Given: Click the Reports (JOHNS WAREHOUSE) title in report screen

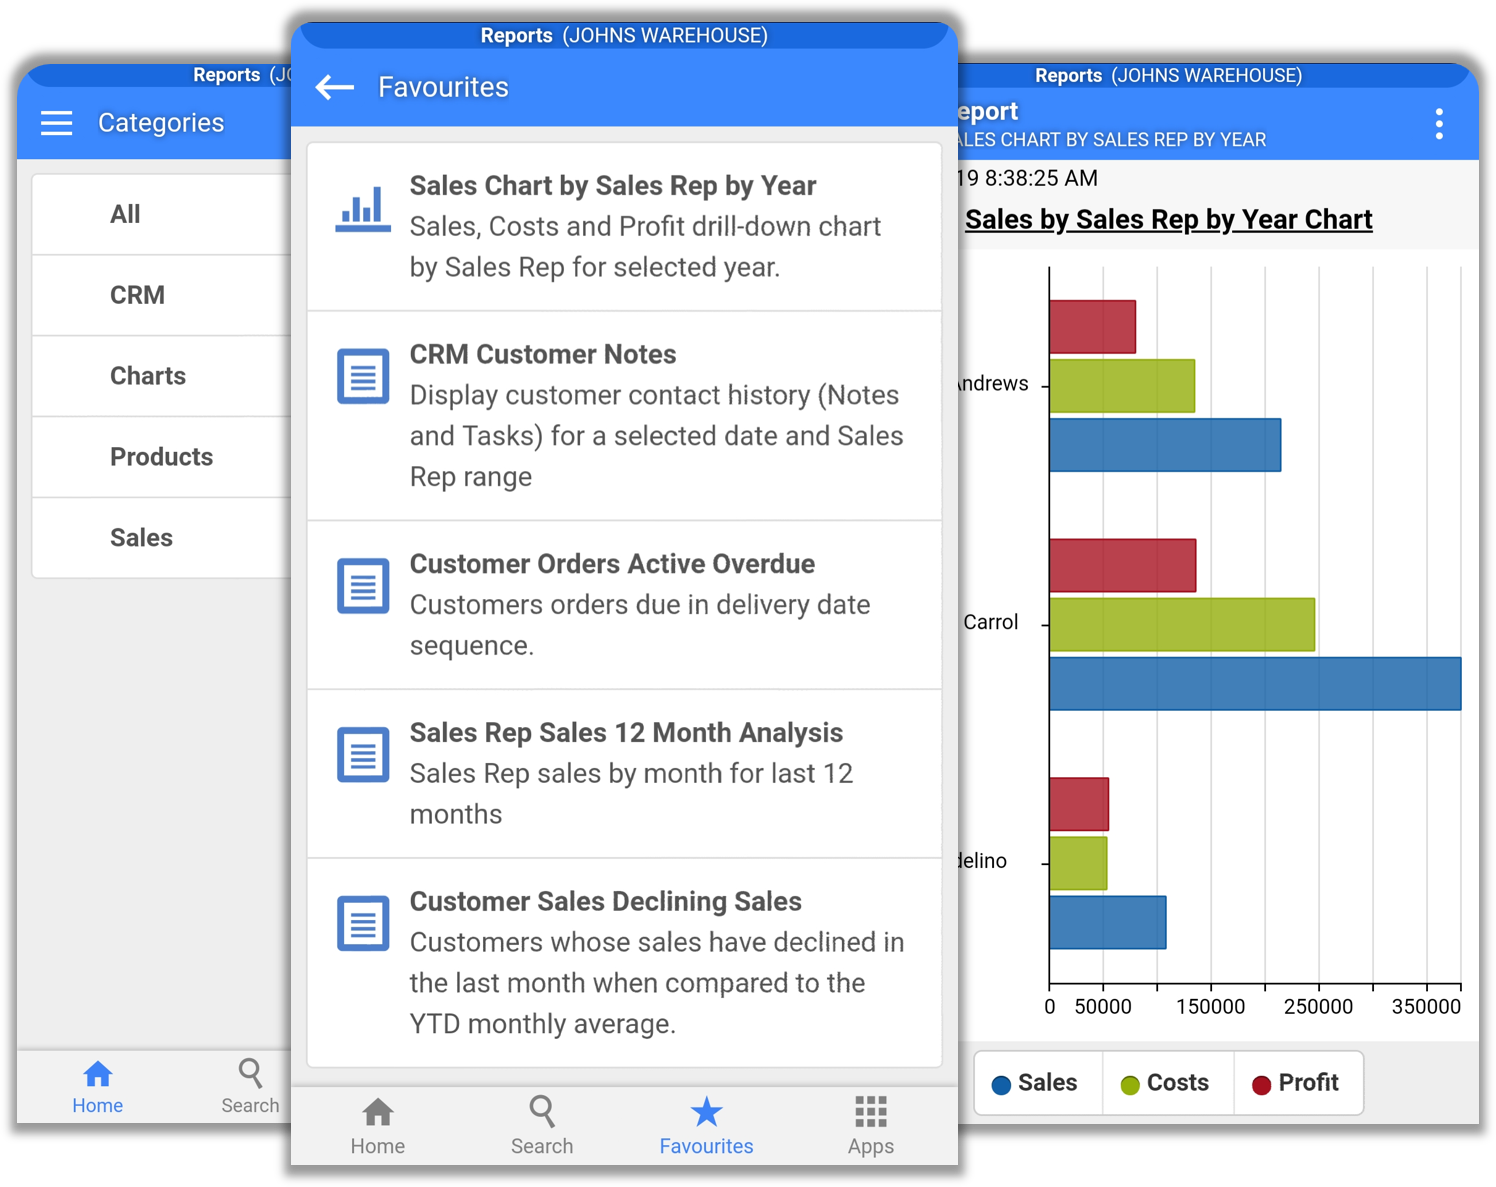Looking at the screenshot, I should (1168, 76).
